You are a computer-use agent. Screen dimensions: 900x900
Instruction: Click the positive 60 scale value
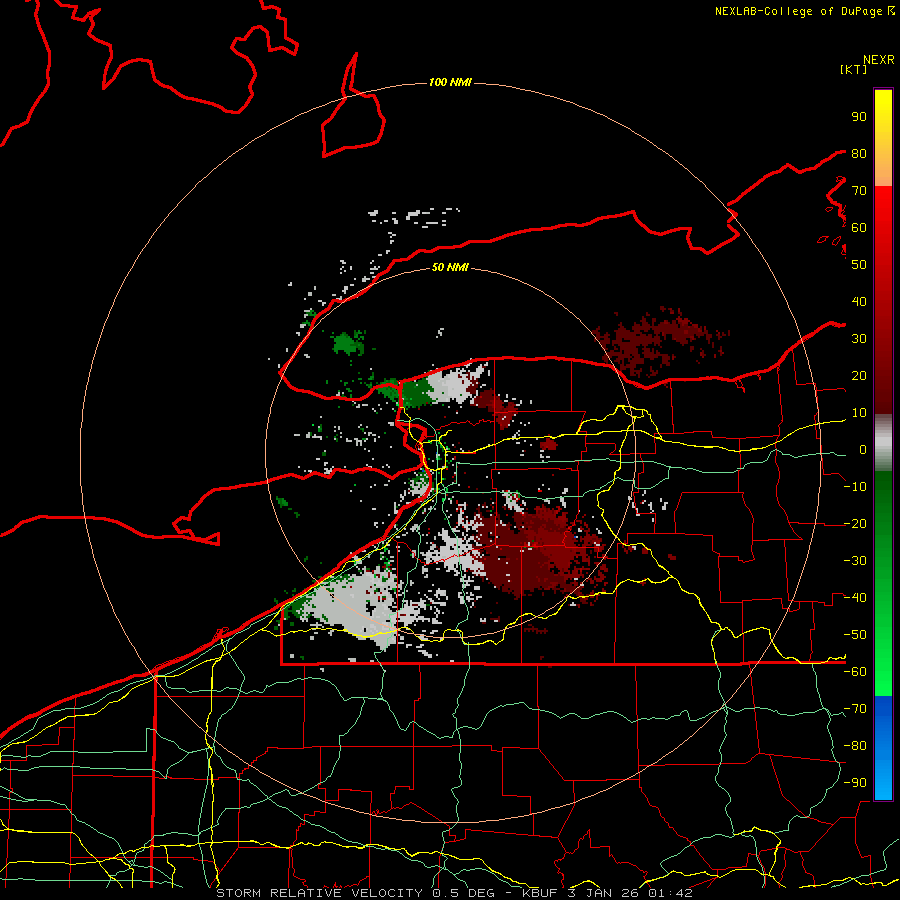click(x=859, y=227)
